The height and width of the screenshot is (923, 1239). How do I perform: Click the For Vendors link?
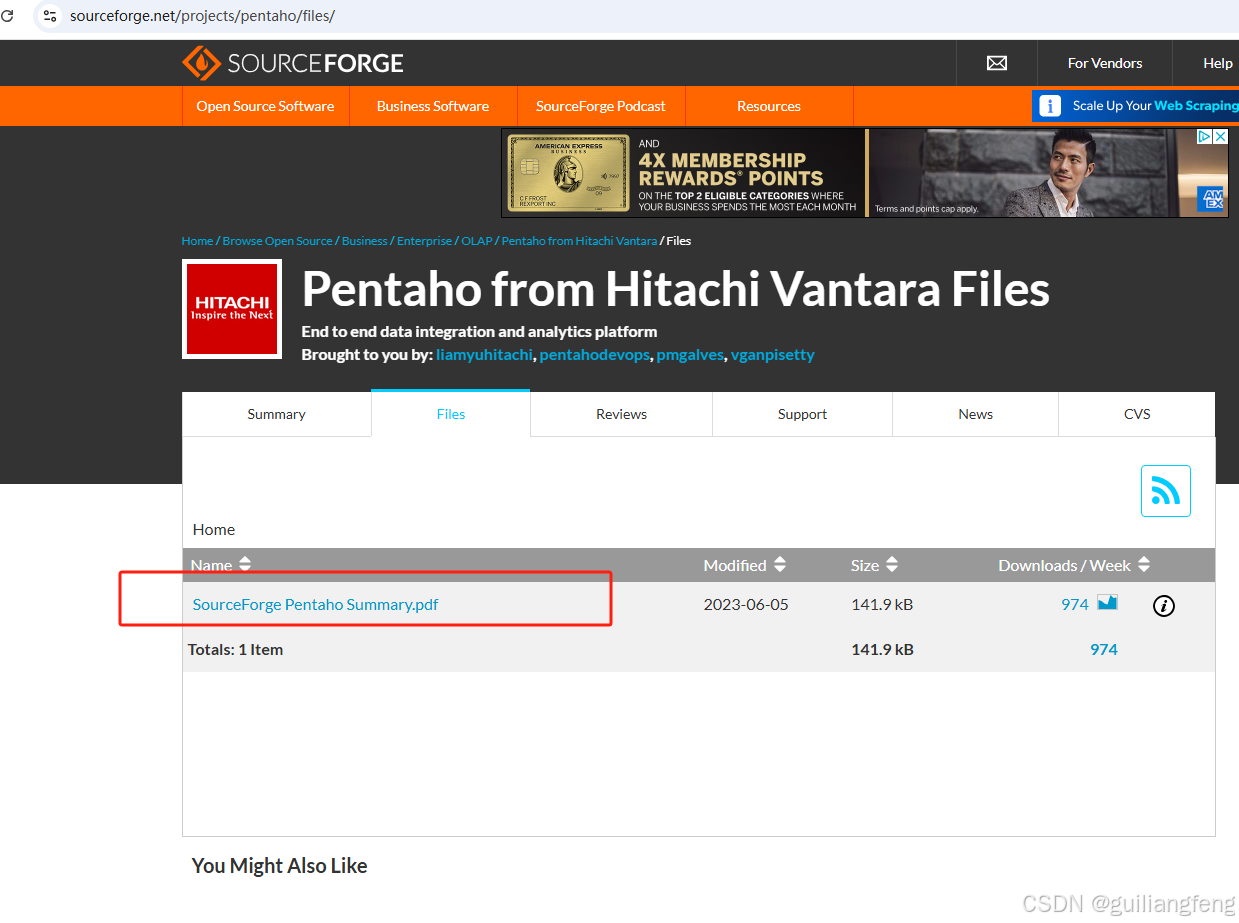pos(1105,63)
